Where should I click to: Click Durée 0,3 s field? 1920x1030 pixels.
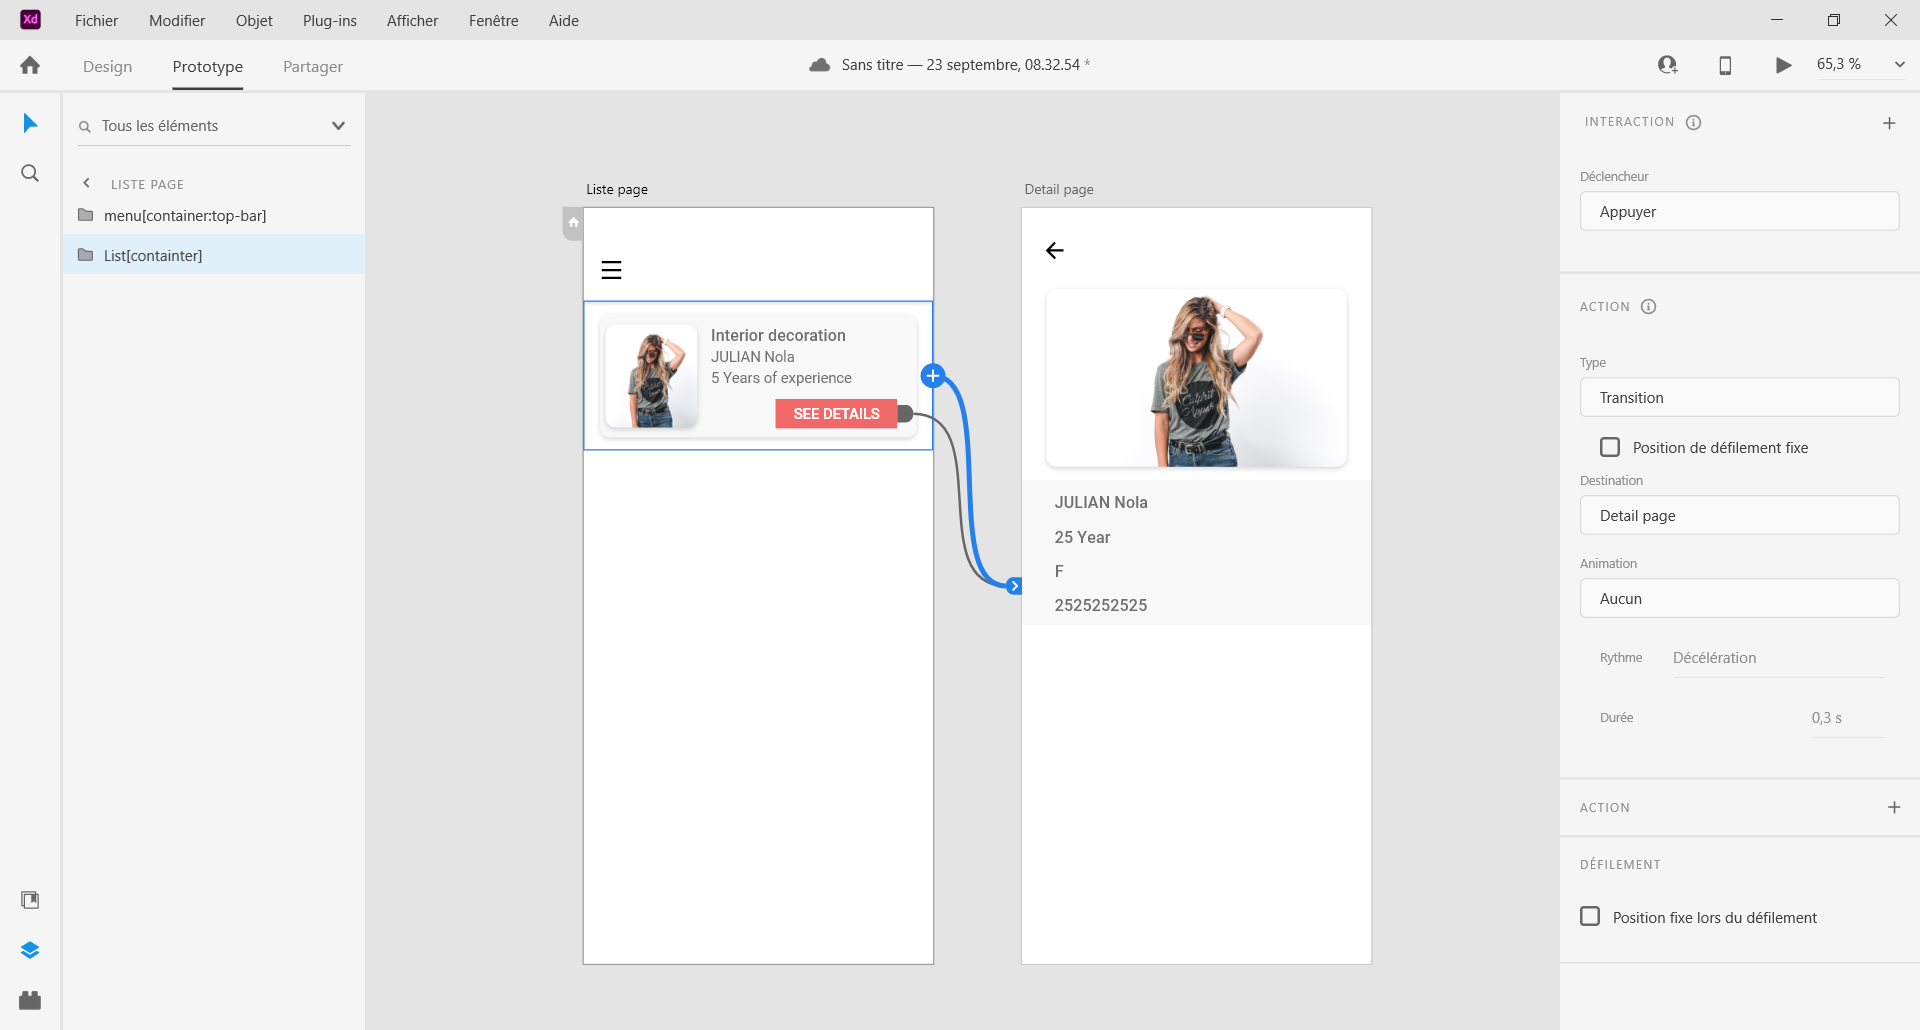(x=1847, y=718)
